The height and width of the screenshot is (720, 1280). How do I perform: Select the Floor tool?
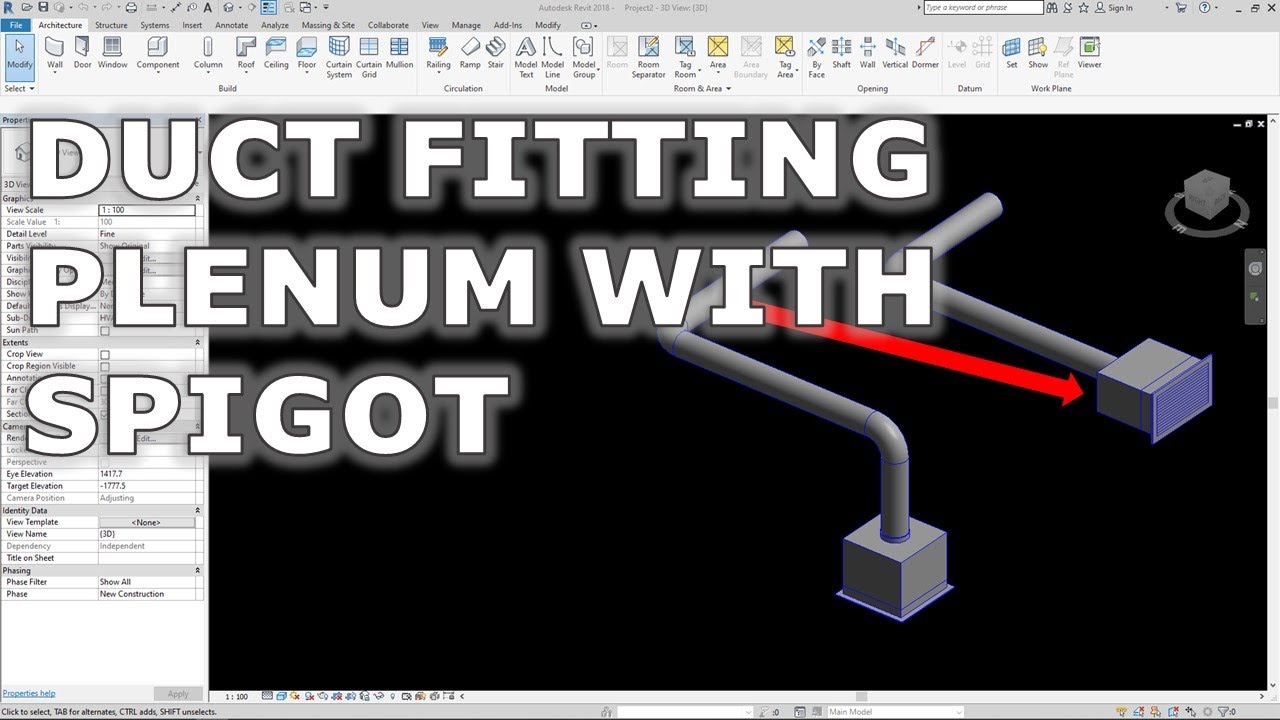pos(307,54)
